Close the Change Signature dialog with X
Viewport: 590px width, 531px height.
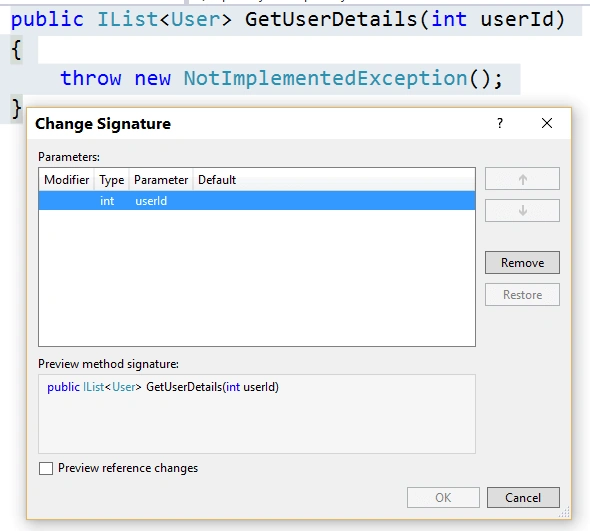(x=547, y=123)
